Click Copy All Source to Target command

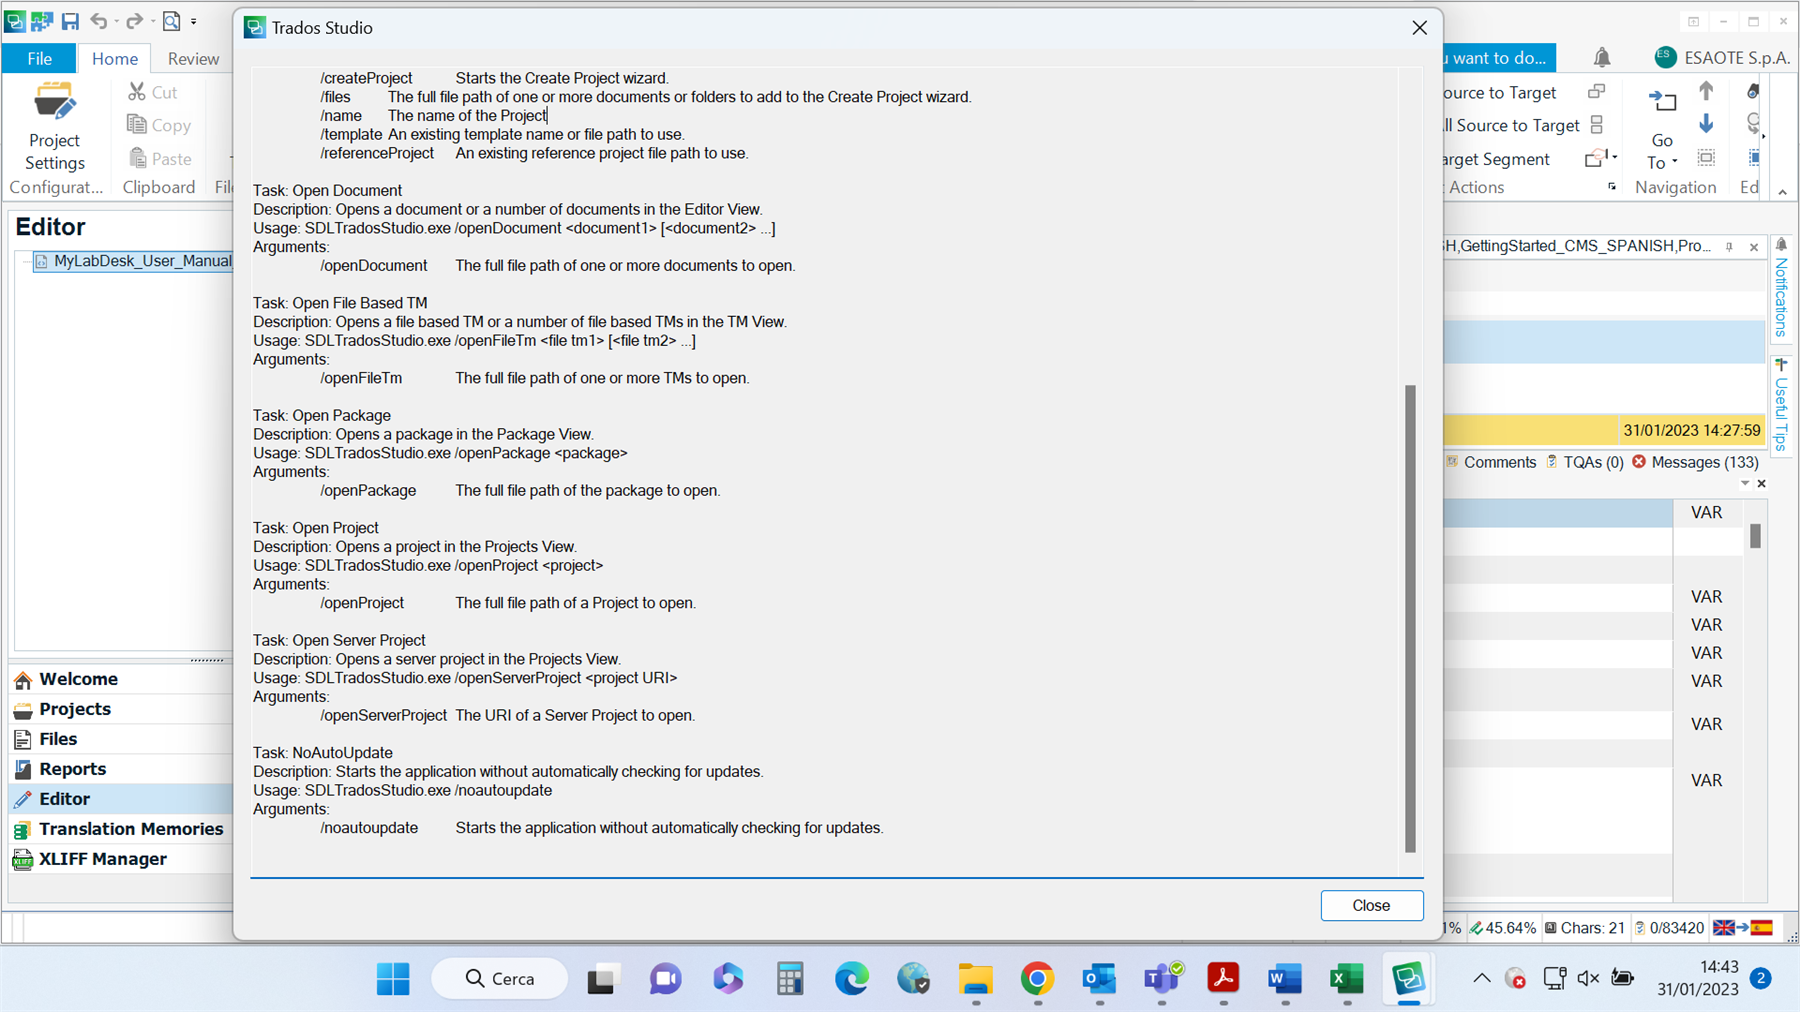click(1512, 125)
